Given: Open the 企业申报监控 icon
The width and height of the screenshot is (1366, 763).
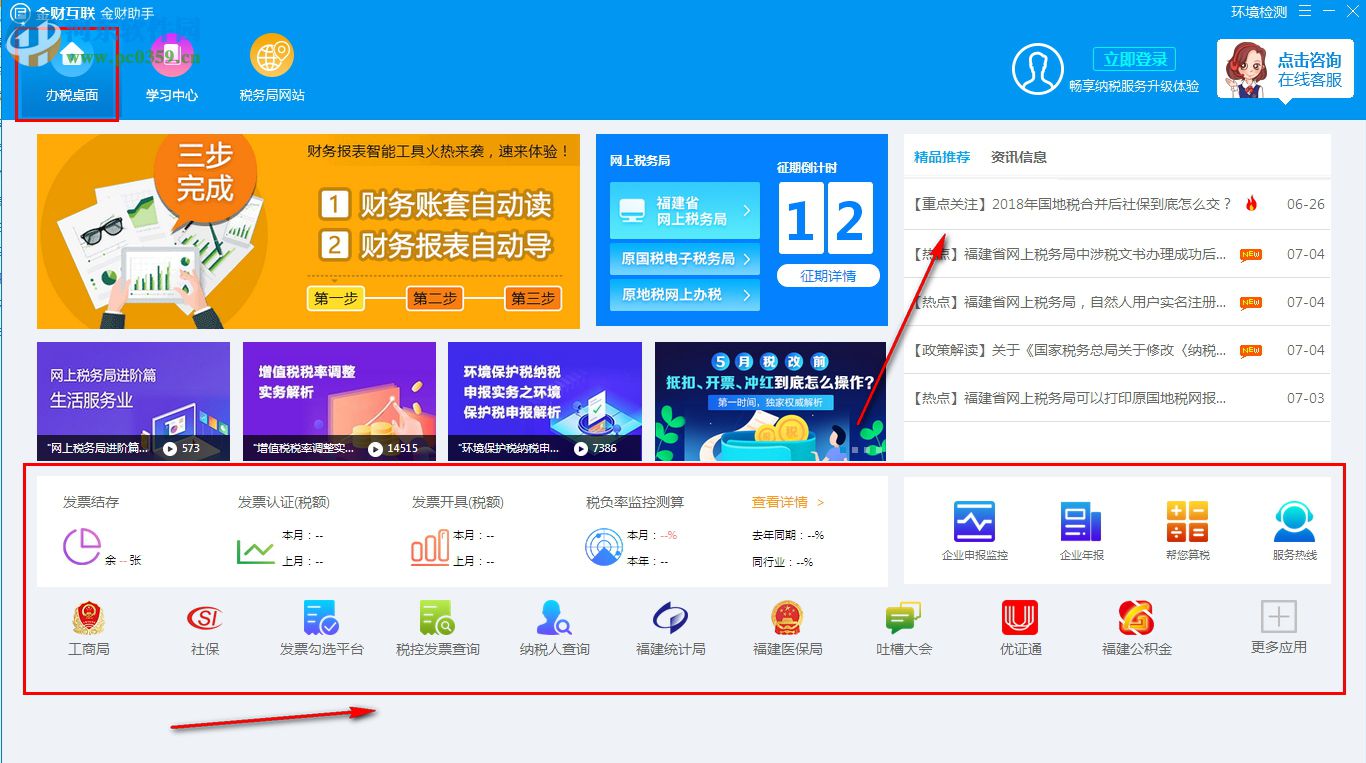Looking at the screenshot, I should pyautogui.click(x=975, y=522).
